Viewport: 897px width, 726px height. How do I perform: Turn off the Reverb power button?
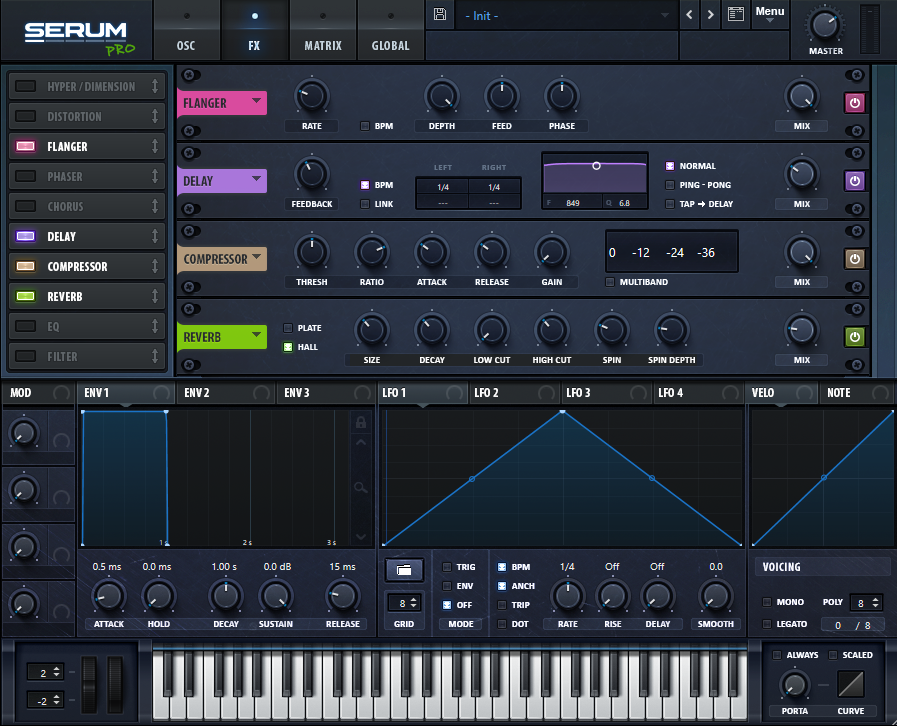[x=855, y=337]
